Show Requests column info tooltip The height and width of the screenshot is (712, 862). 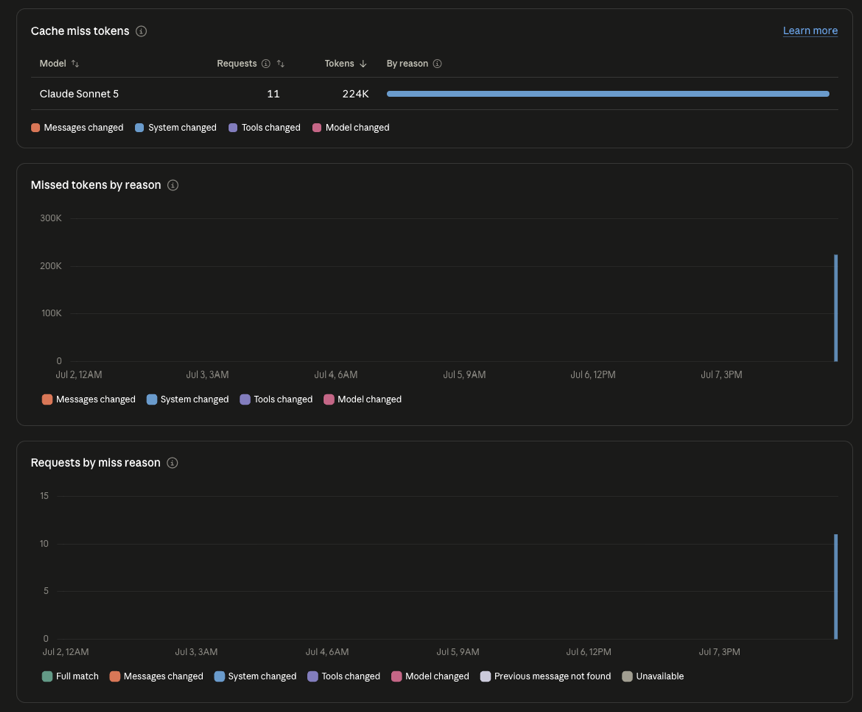point(266,64)
